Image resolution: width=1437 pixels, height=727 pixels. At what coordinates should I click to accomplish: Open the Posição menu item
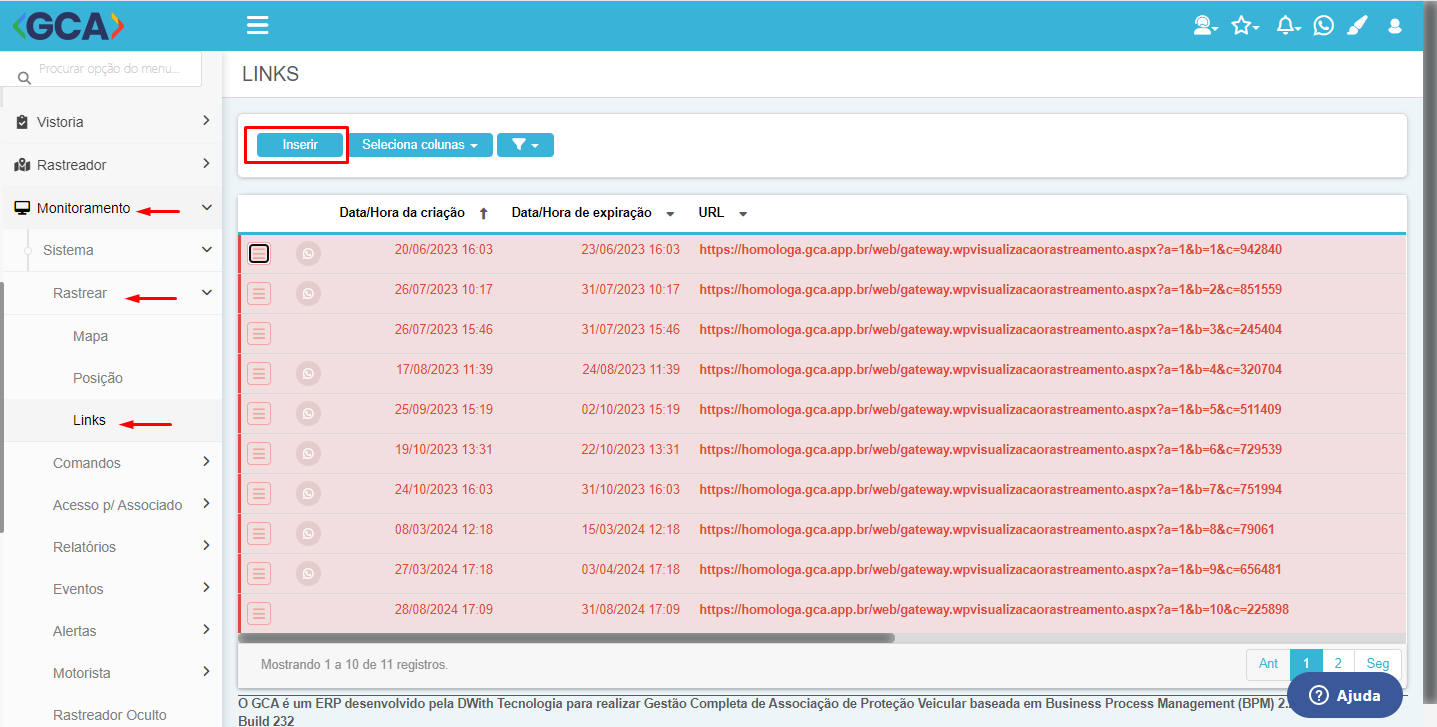[x=98, y=378]
